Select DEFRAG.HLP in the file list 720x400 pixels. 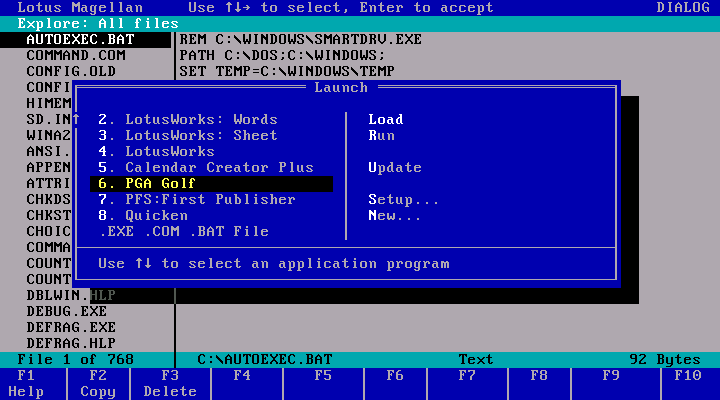(71, 344)
